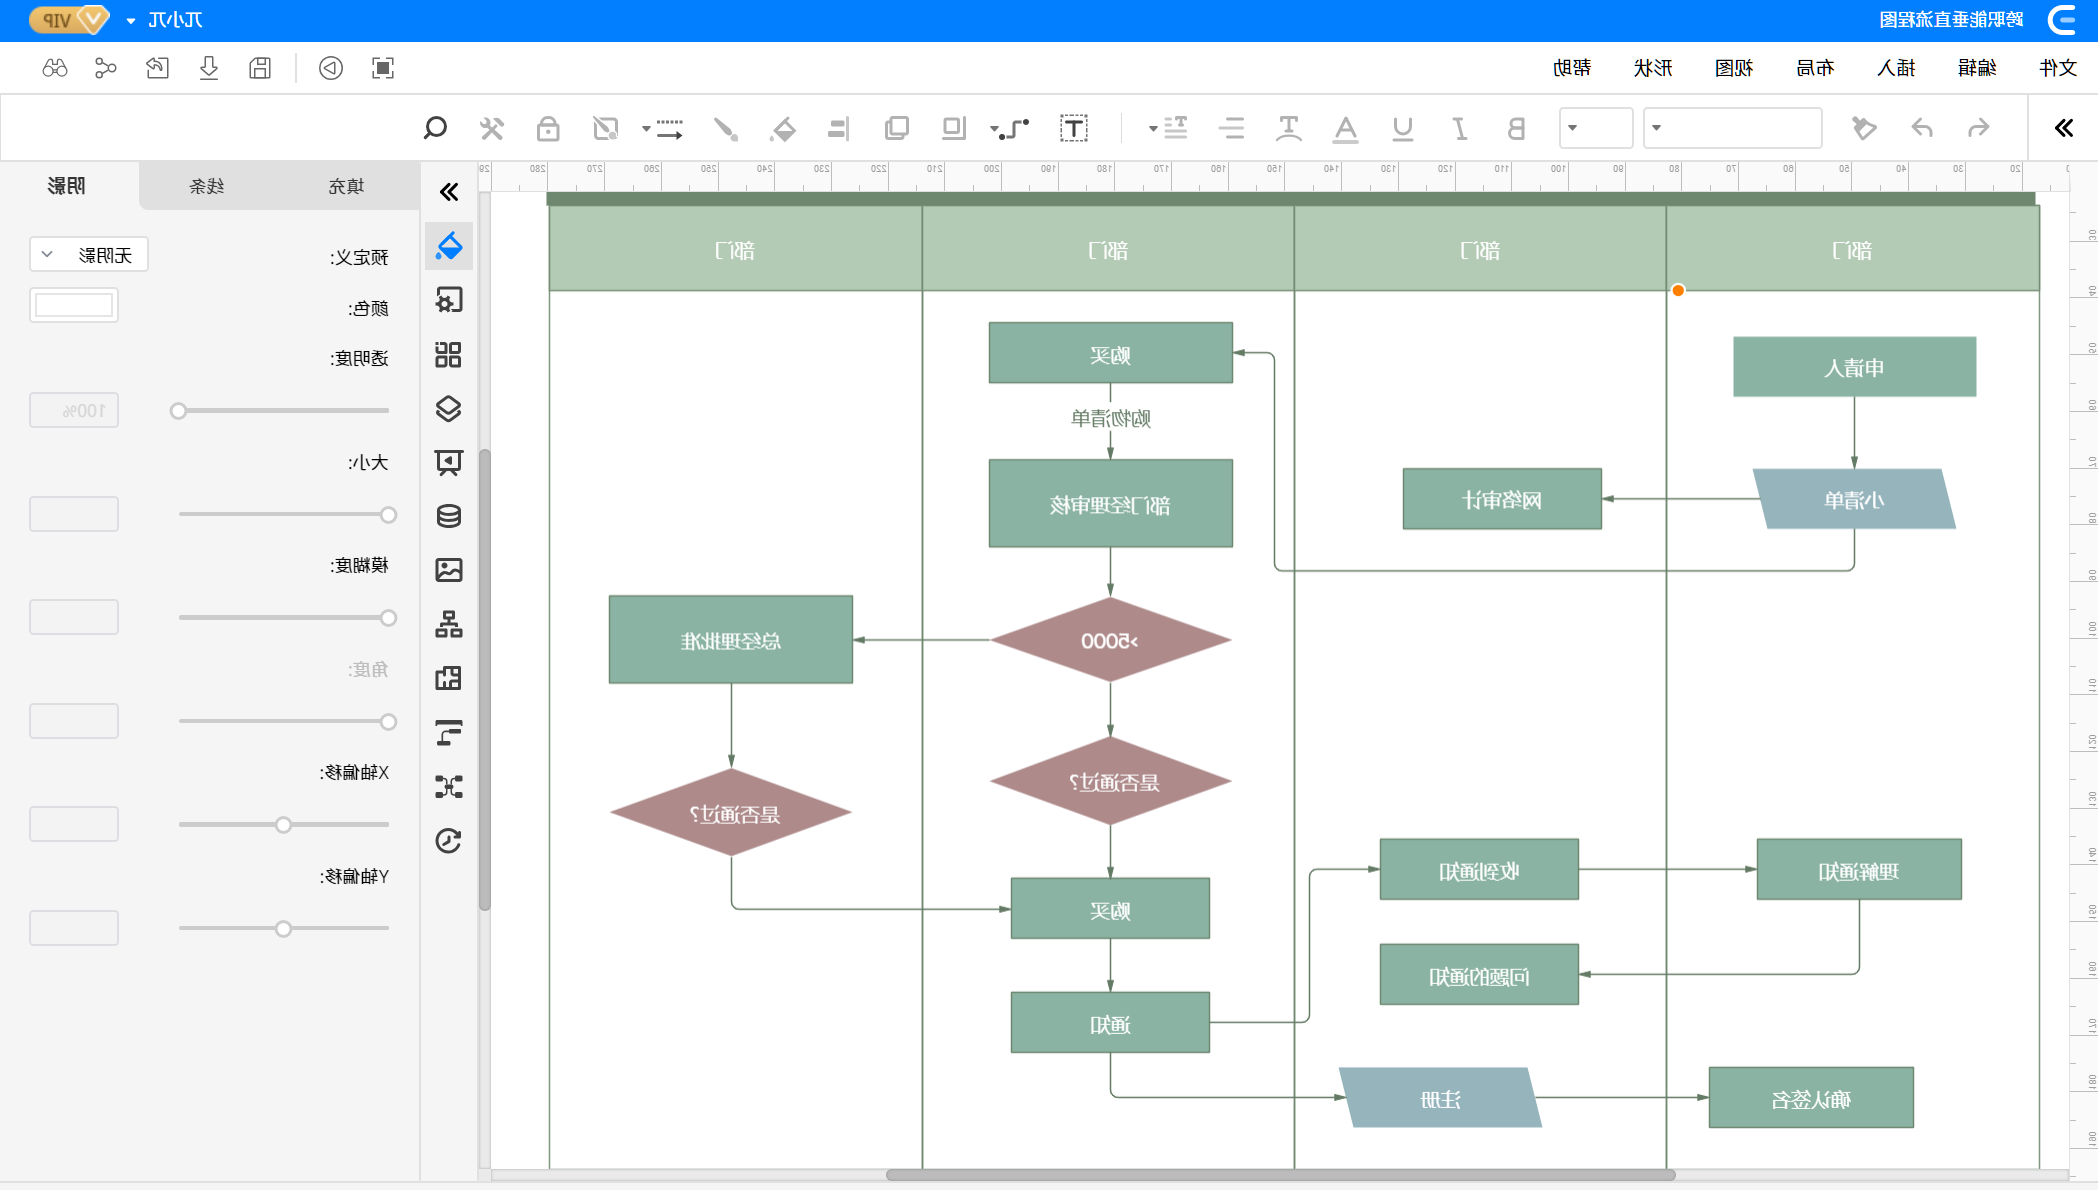
Task: Open the presentation board sidebar icon
Action: click(449, 462)
